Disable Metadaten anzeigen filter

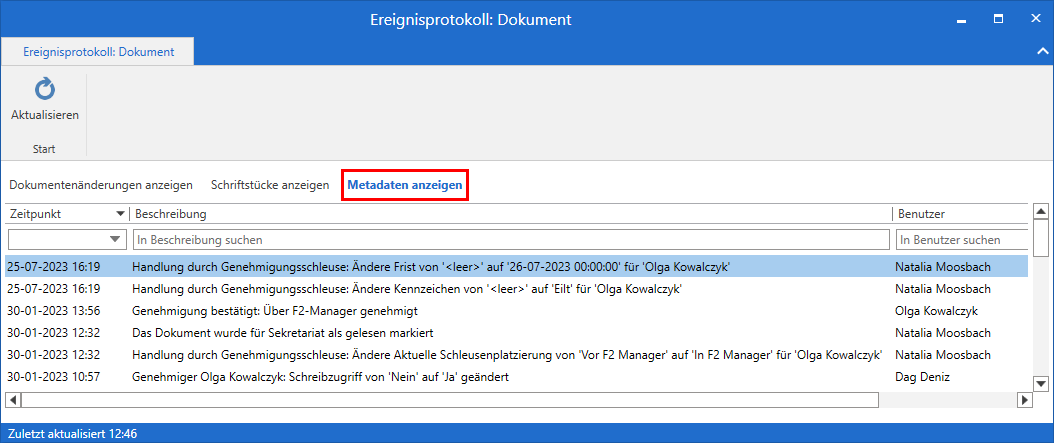tap(404, 185)
